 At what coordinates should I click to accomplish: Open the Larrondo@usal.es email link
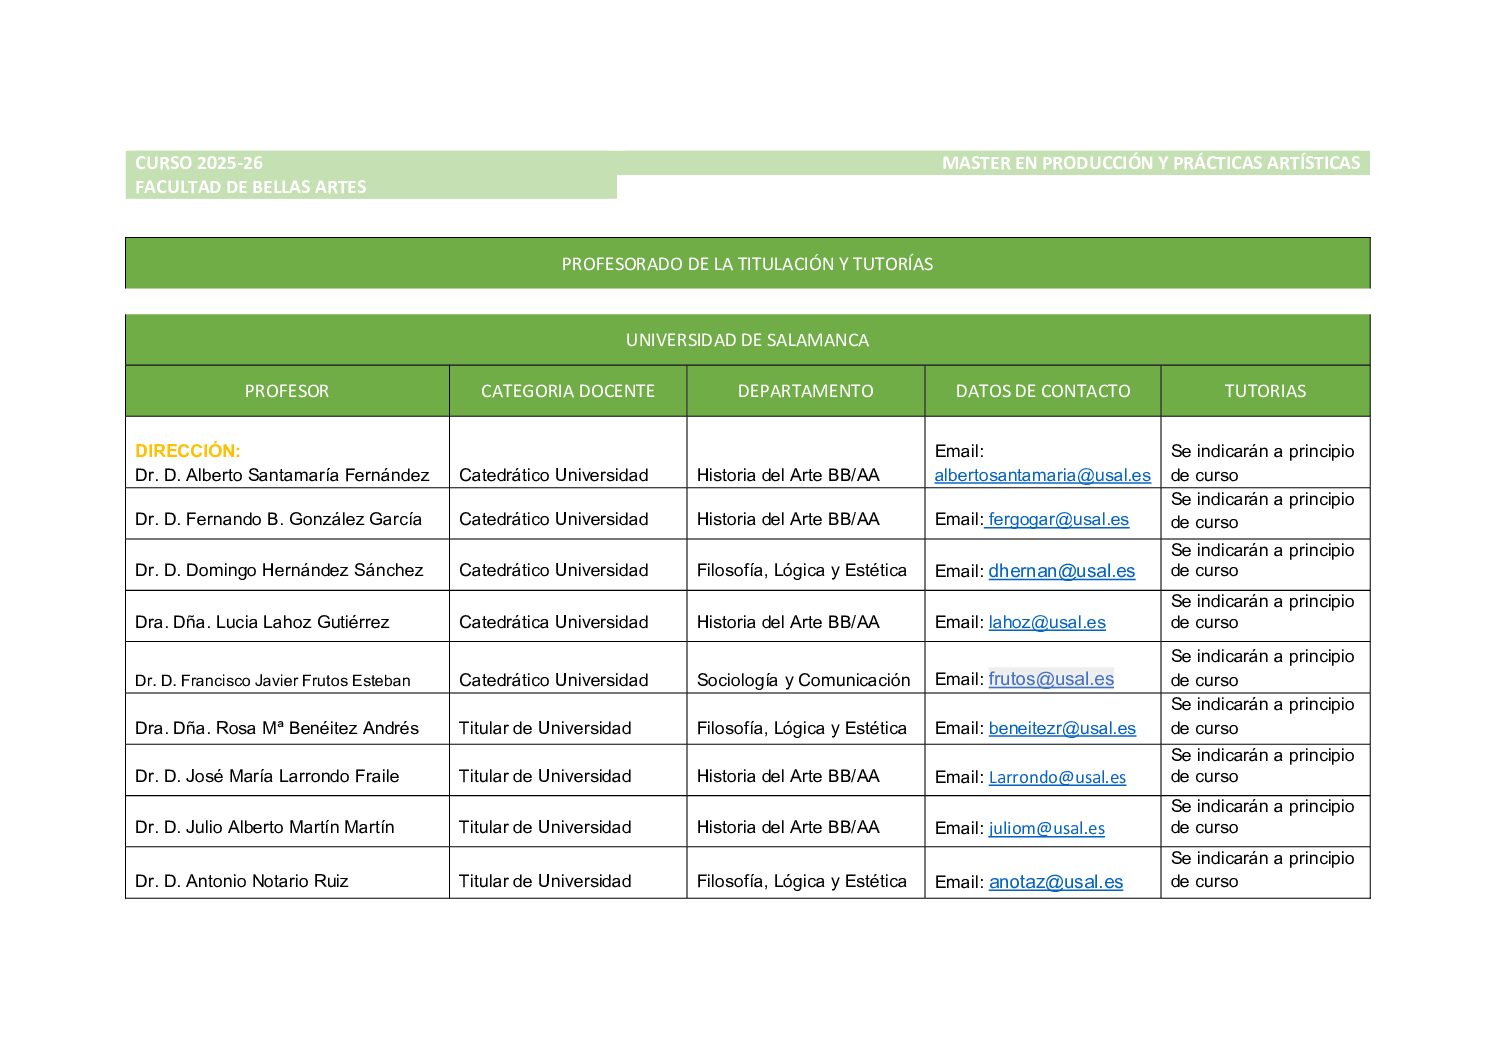click(1057, 777)
